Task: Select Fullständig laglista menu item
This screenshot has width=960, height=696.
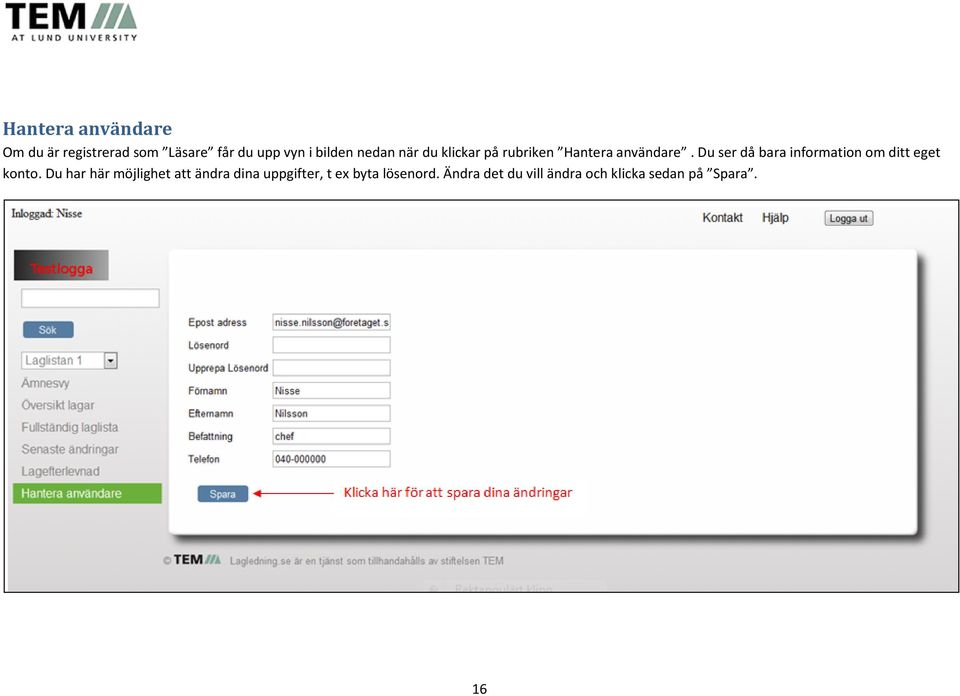Action: (70, 427)
